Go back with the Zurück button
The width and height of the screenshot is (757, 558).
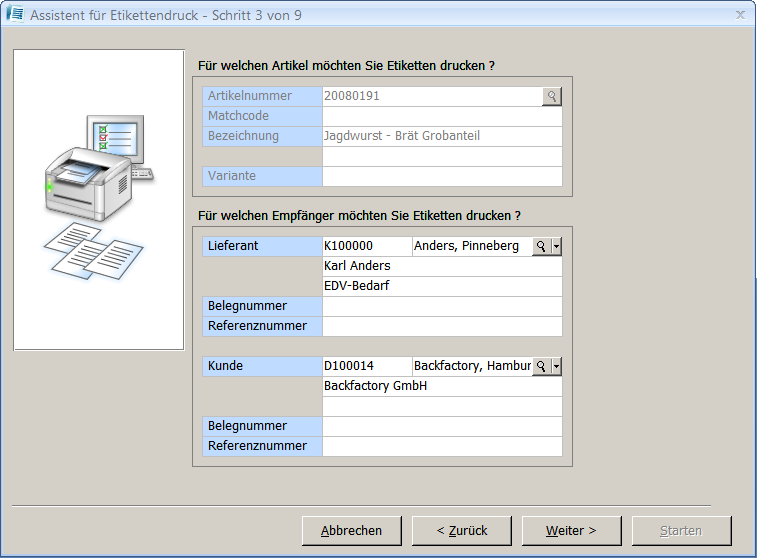click(x=461, y=530)
